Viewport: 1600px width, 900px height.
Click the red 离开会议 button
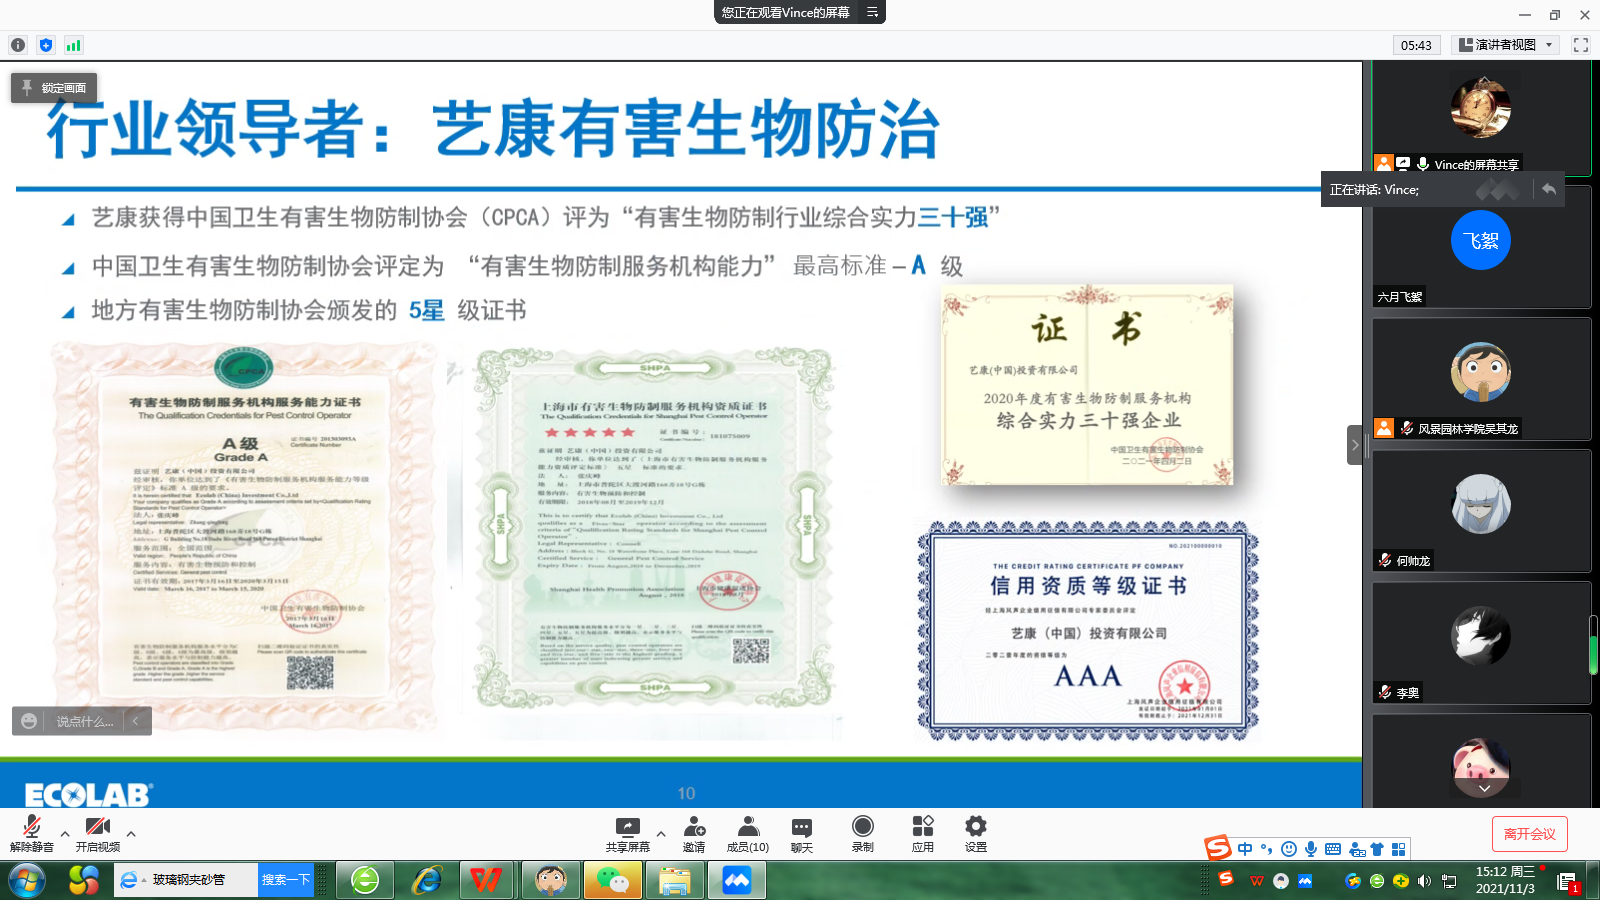point(1530,834)
